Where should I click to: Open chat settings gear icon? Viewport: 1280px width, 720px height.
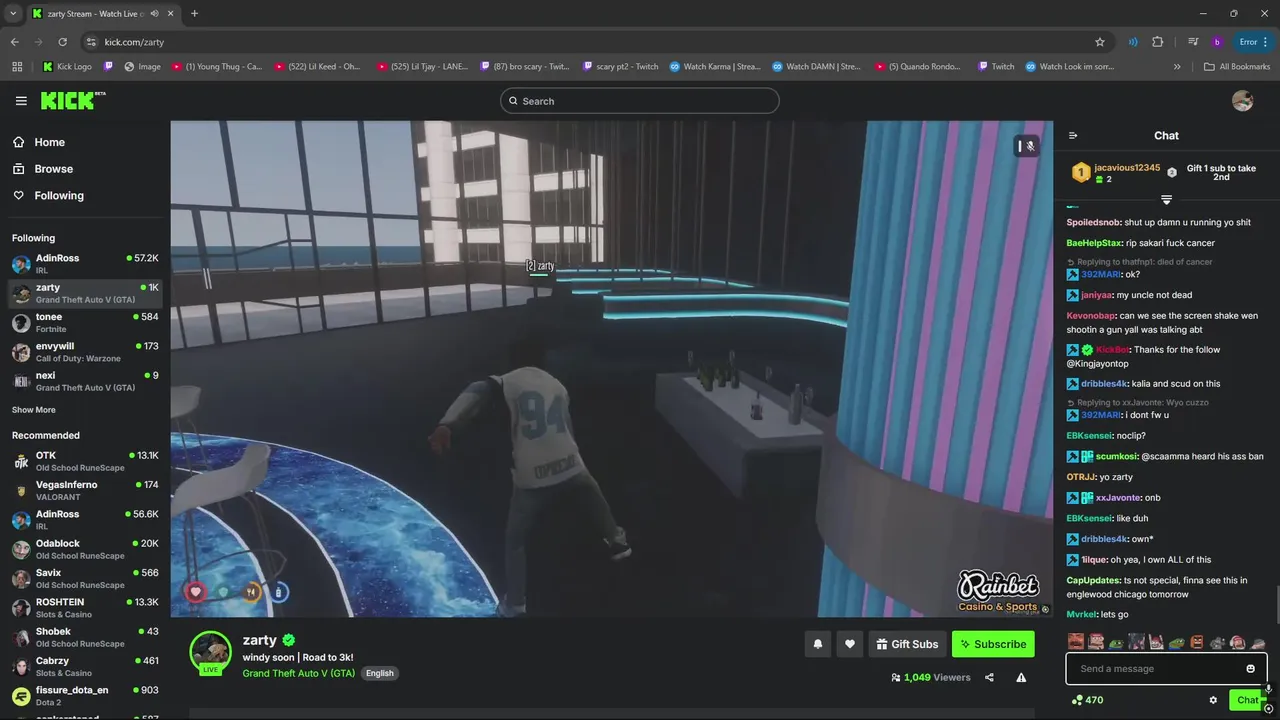1213,700
